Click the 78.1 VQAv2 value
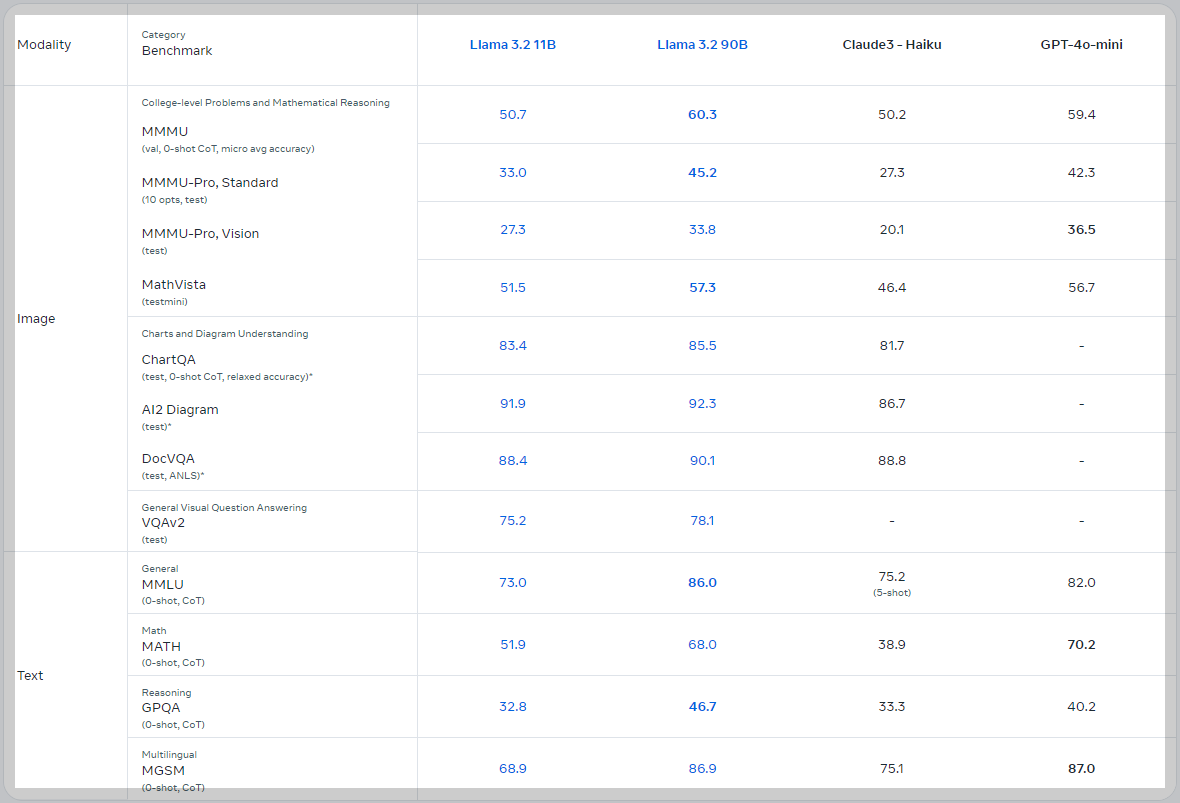 pyautogui.click(x=702, y=520)
